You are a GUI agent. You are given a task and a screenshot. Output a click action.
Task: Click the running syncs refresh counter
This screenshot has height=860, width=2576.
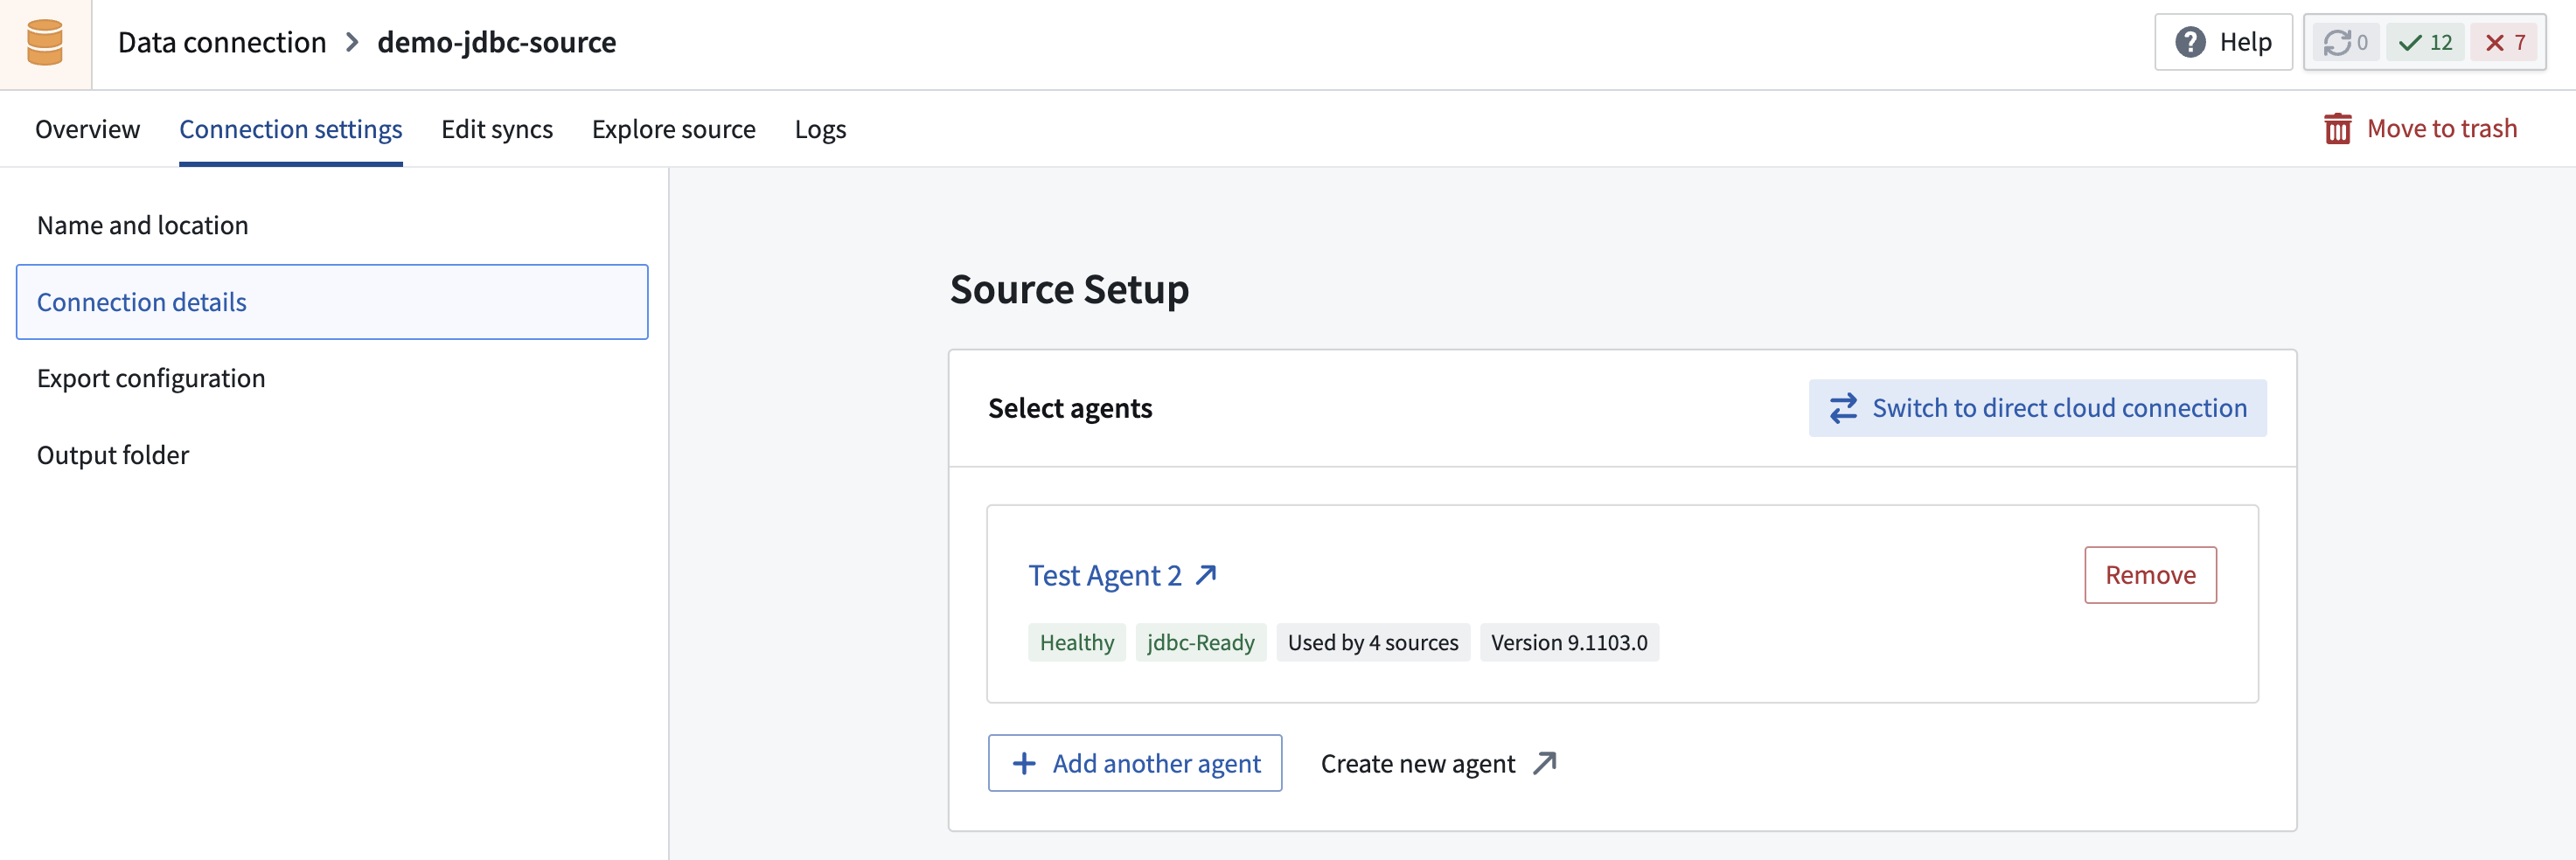click(x=2344, y=43)
